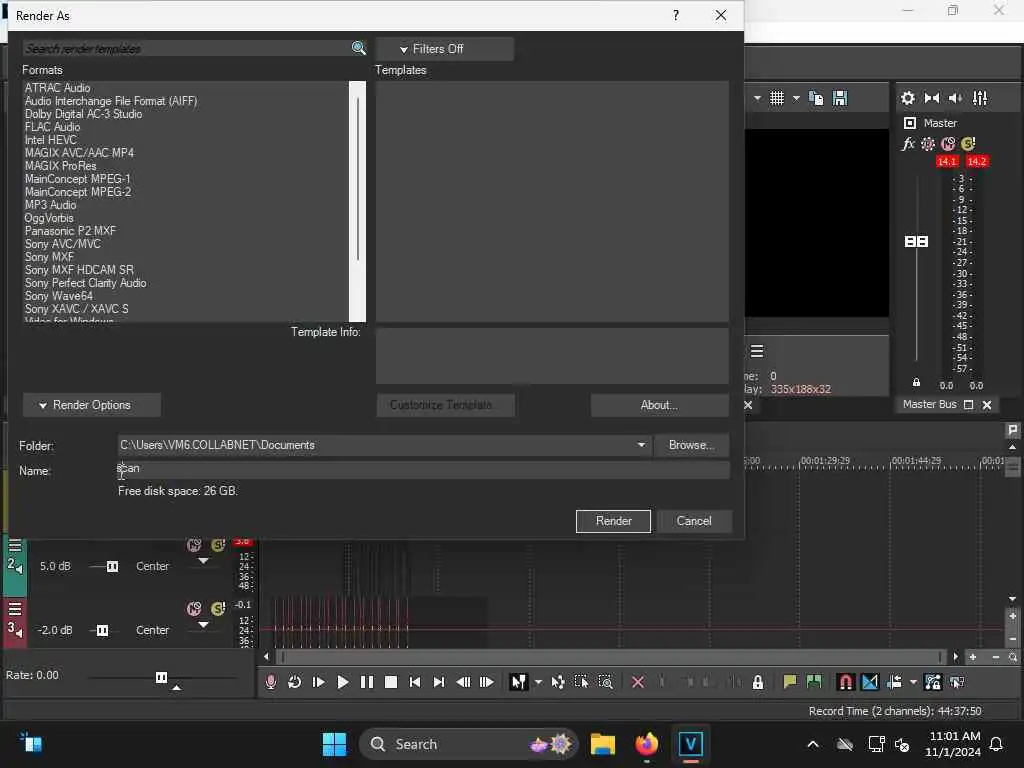The image size is (1024, 768).
Task: Select MAGIX AVC/AAC MP4 format
Action: (79, 153)
